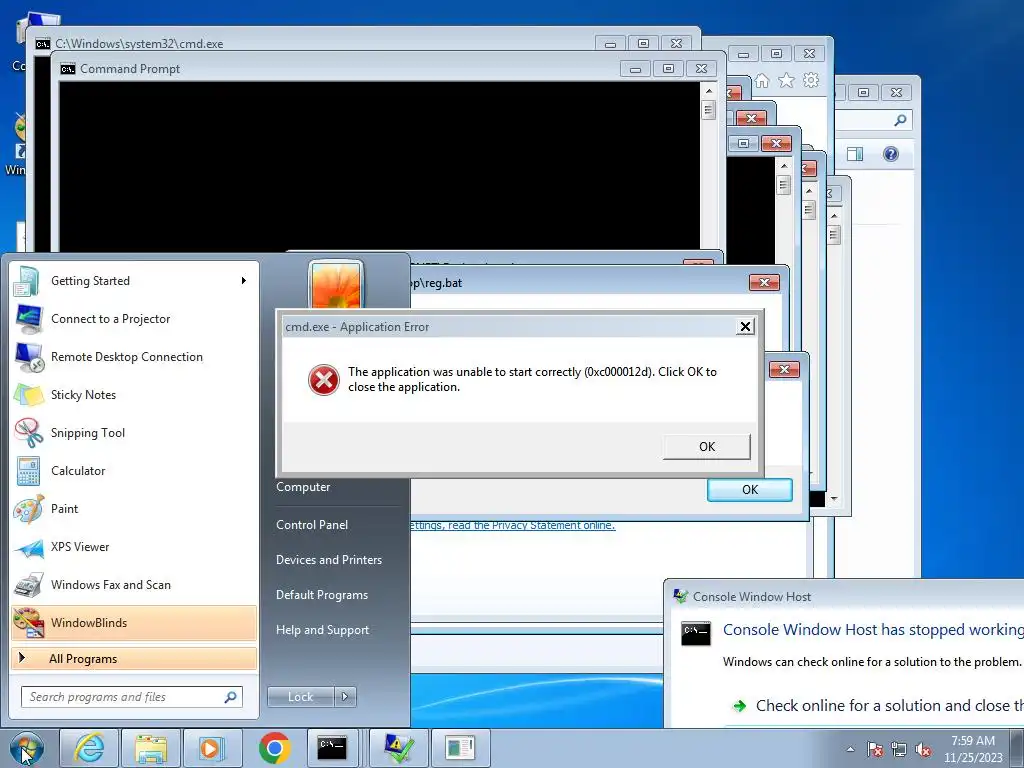The image size is (1024, 768).
Task: Click the Start orb button
Action: 26,748
